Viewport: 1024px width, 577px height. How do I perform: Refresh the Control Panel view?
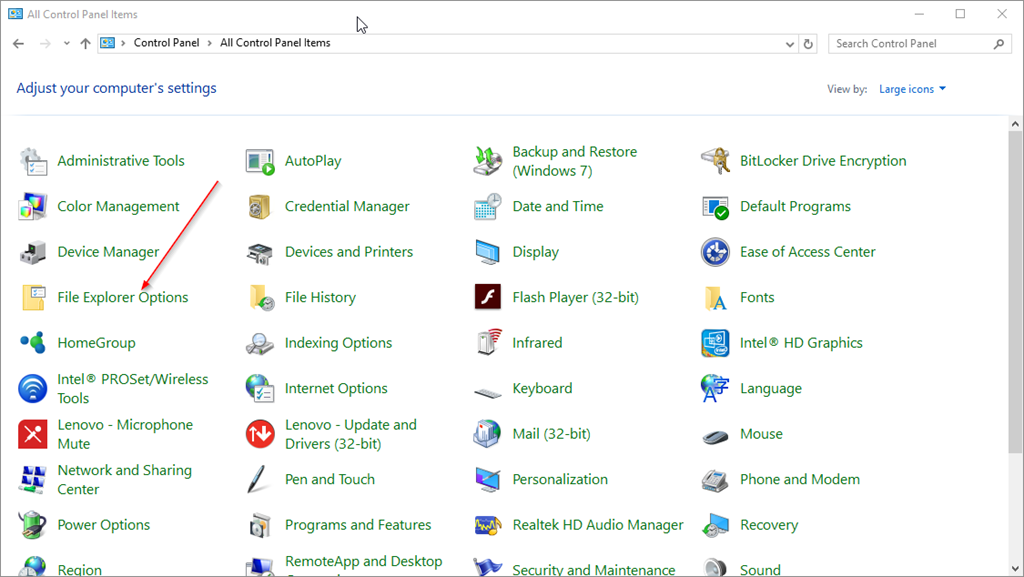808,44
